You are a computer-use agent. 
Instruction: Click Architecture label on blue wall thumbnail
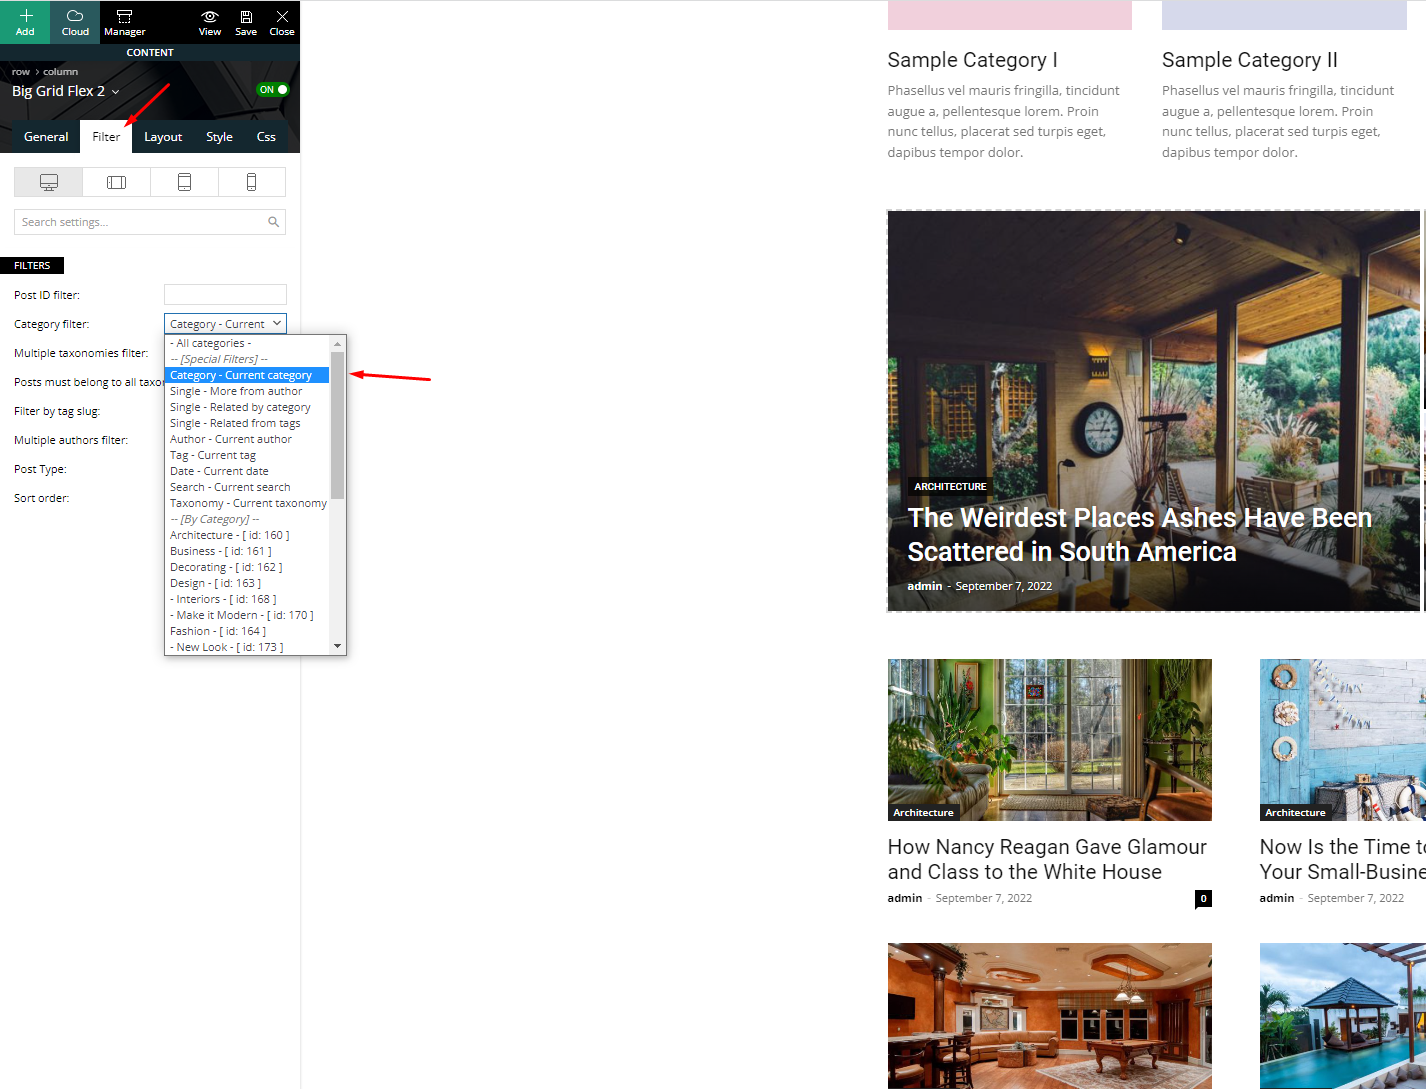pyautogui.click(x=1295, y=813)
